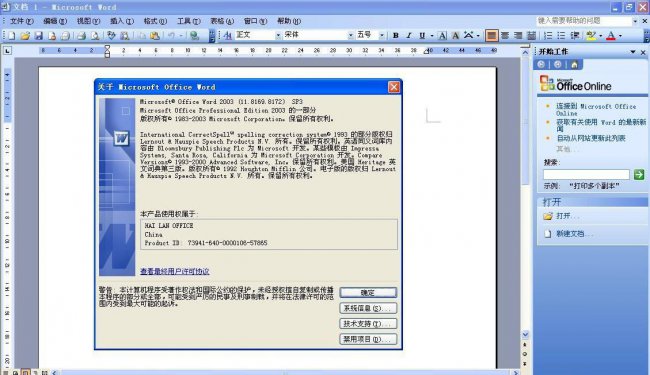Toggle distributed alignment
This screenshot has width=650, height=375.
pos(531,36)
